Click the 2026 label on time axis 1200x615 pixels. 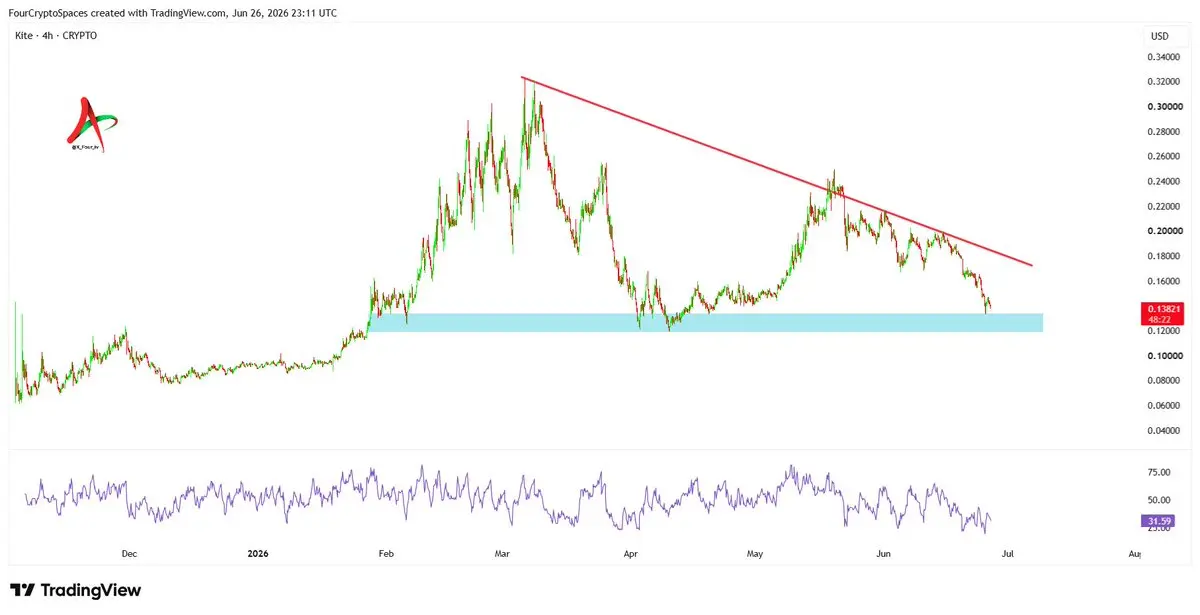point(259,553)
